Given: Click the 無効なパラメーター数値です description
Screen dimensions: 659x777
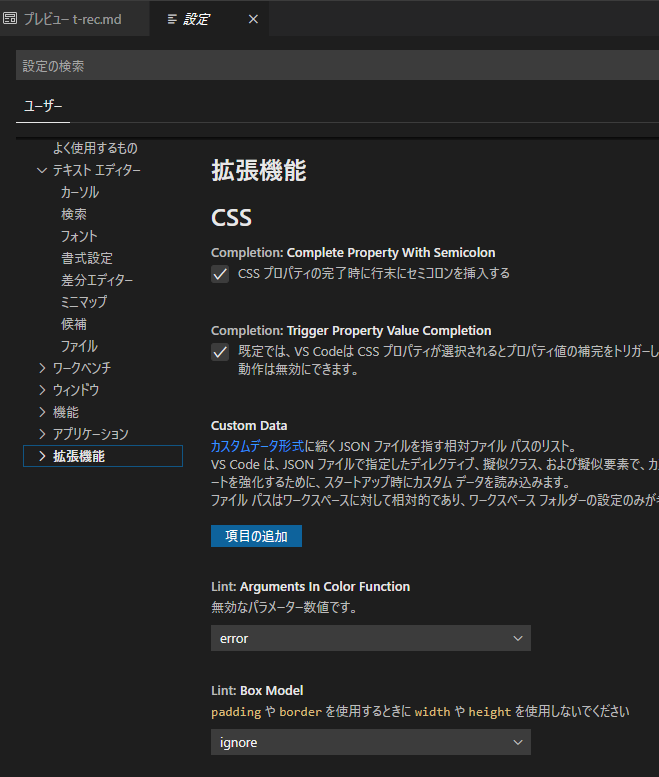Looking at the screenshot, I should pyautogui.click(x=284, y=607).
